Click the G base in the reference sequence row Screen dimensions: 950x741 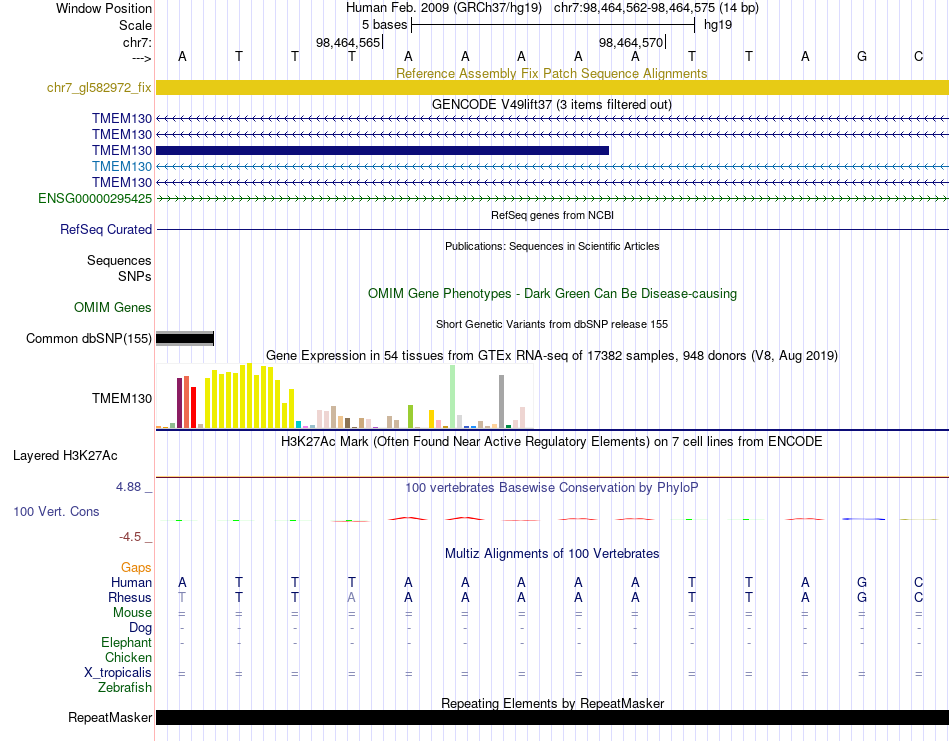(x=862, y=56)
